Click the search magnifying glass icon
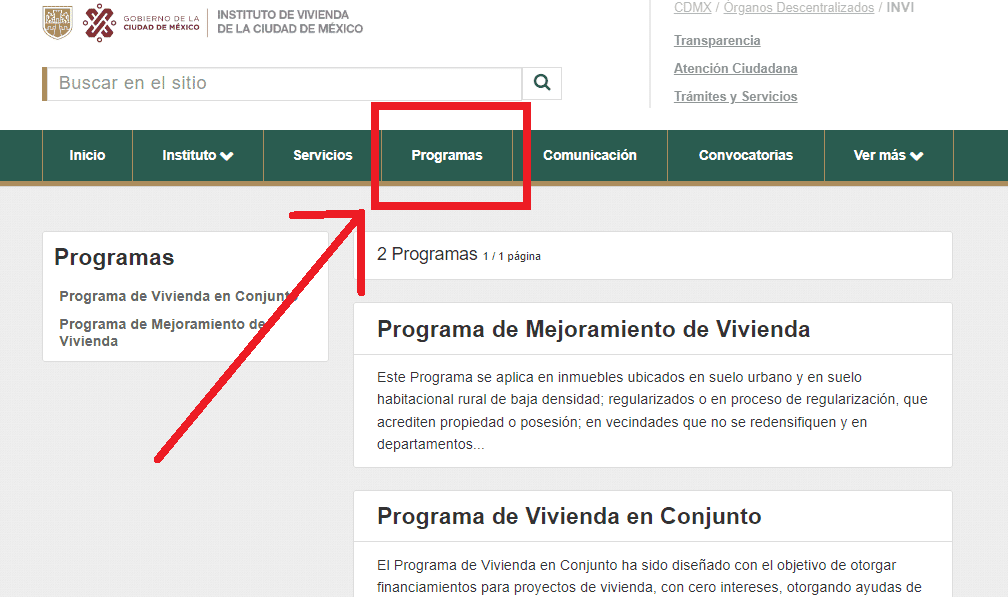 click(542, 83)
